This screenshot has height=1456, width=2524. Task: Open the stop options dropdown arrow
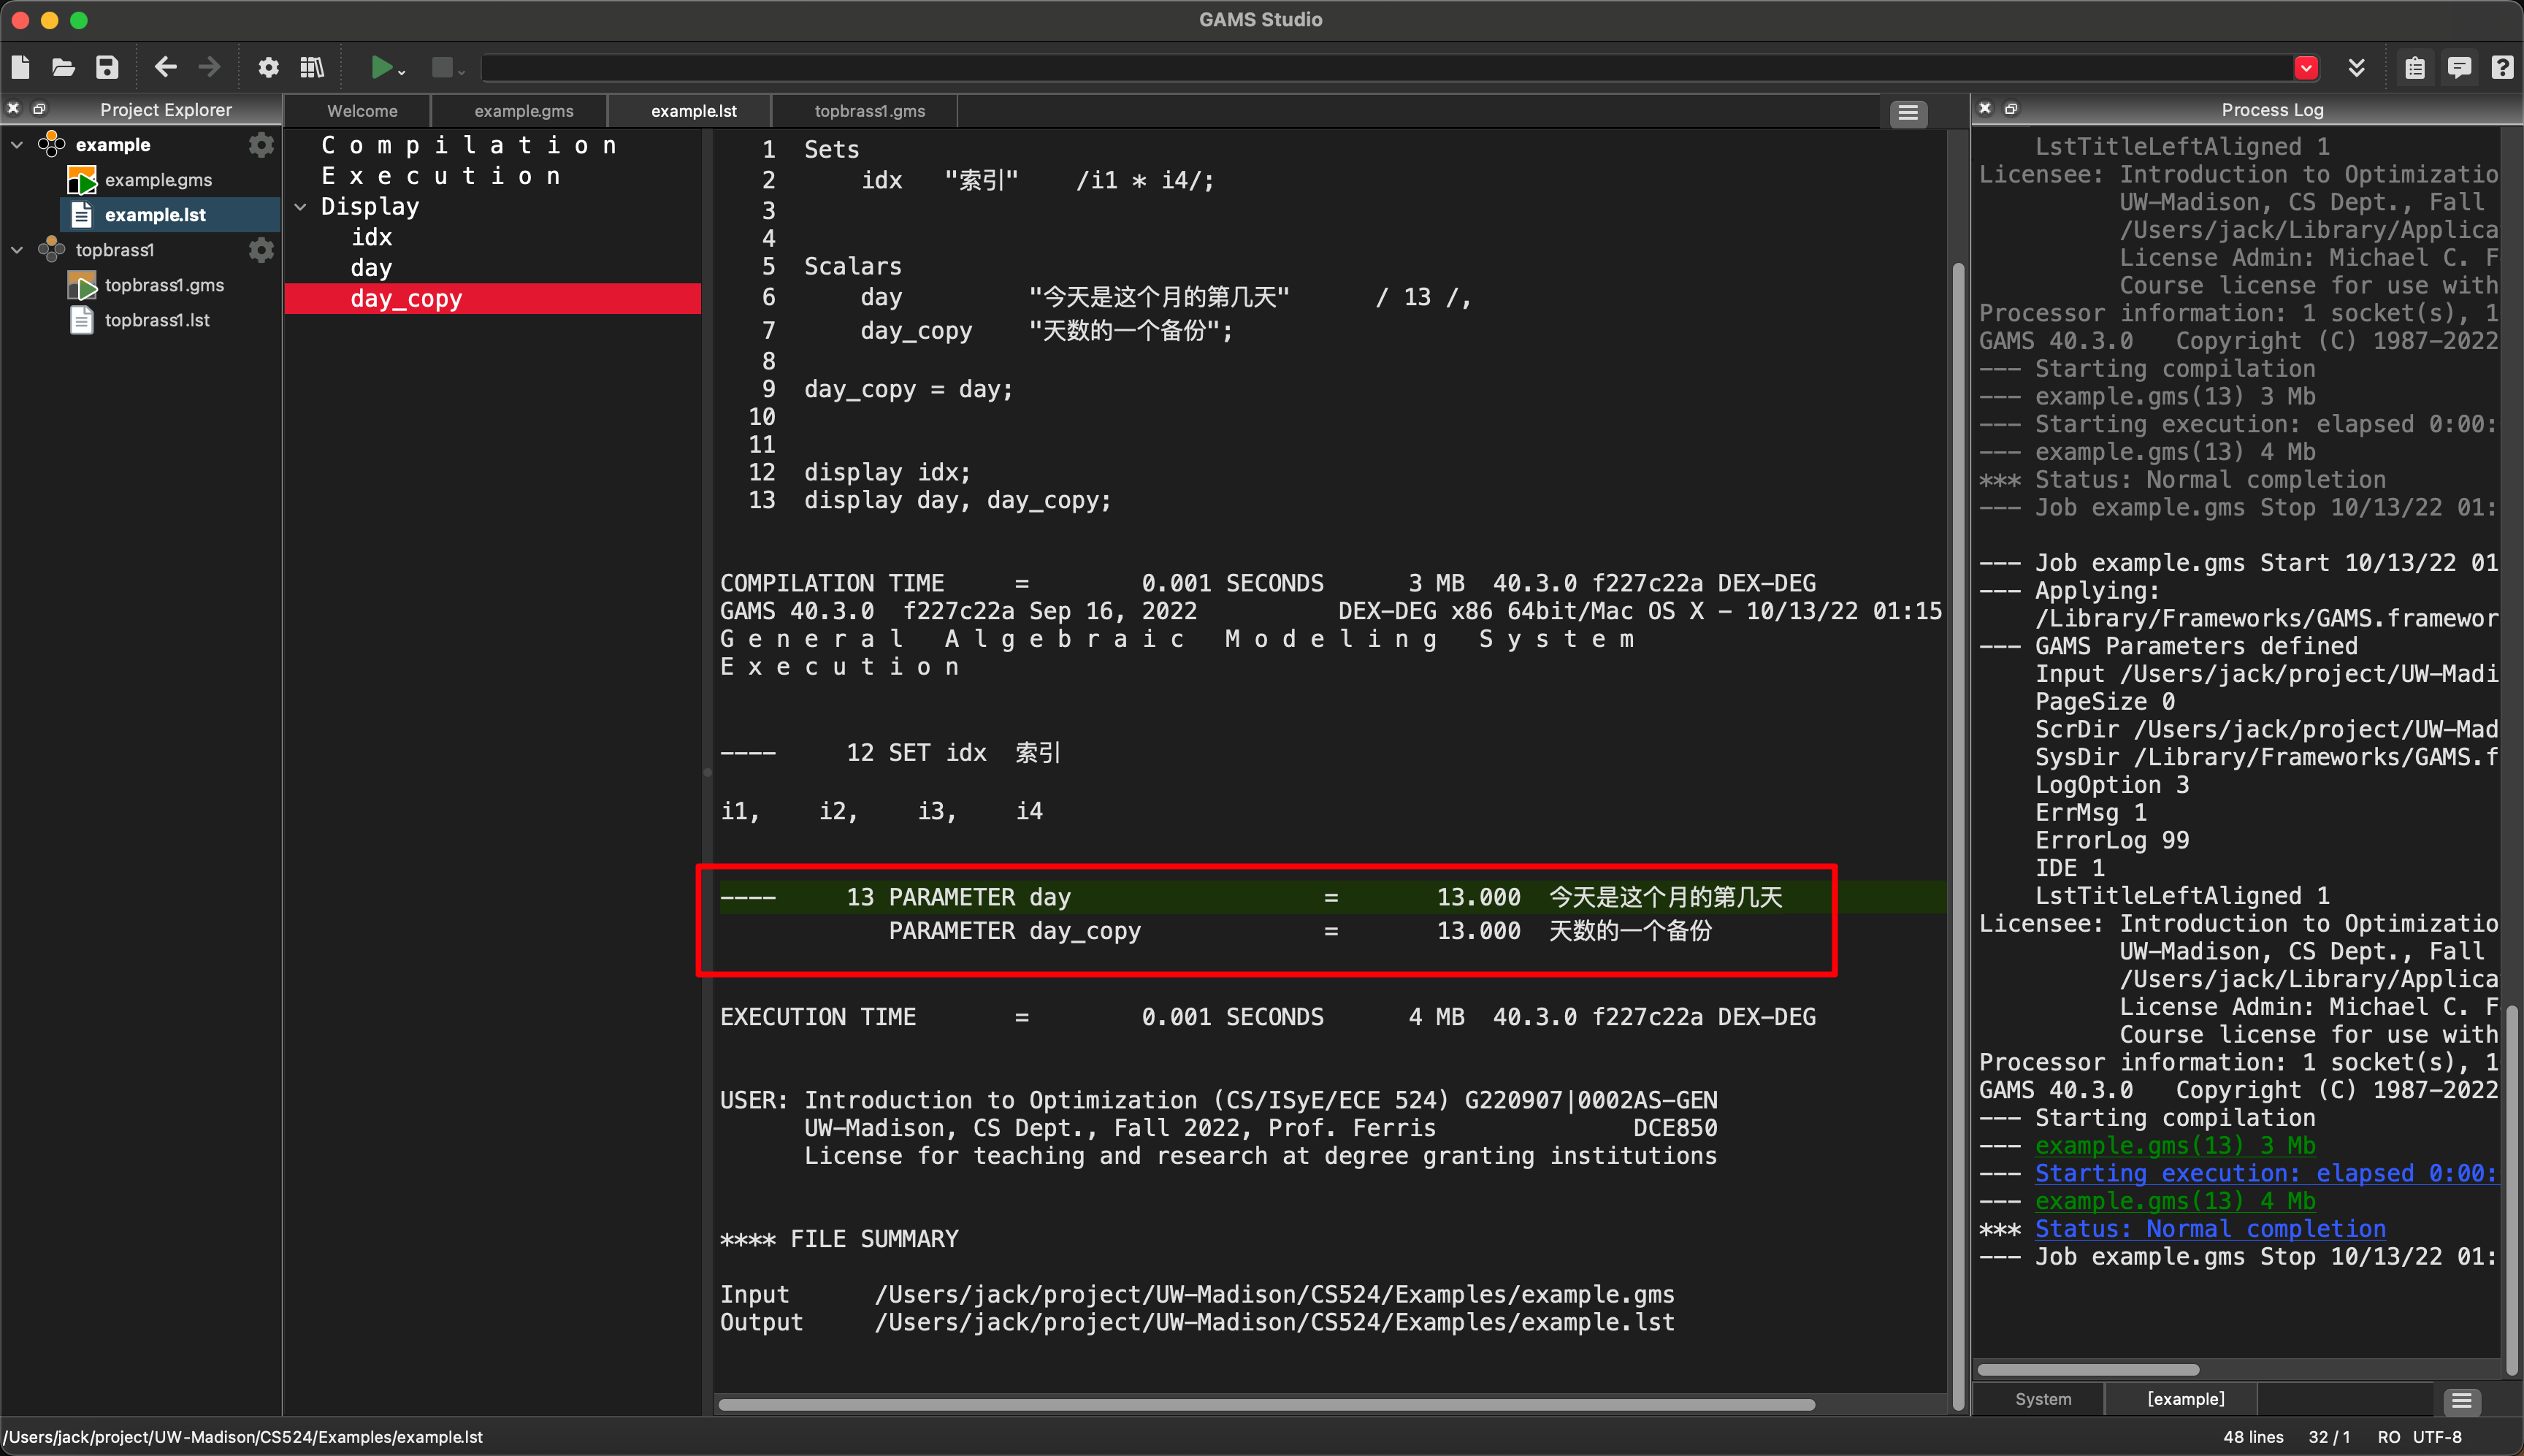tap(462, 71)
